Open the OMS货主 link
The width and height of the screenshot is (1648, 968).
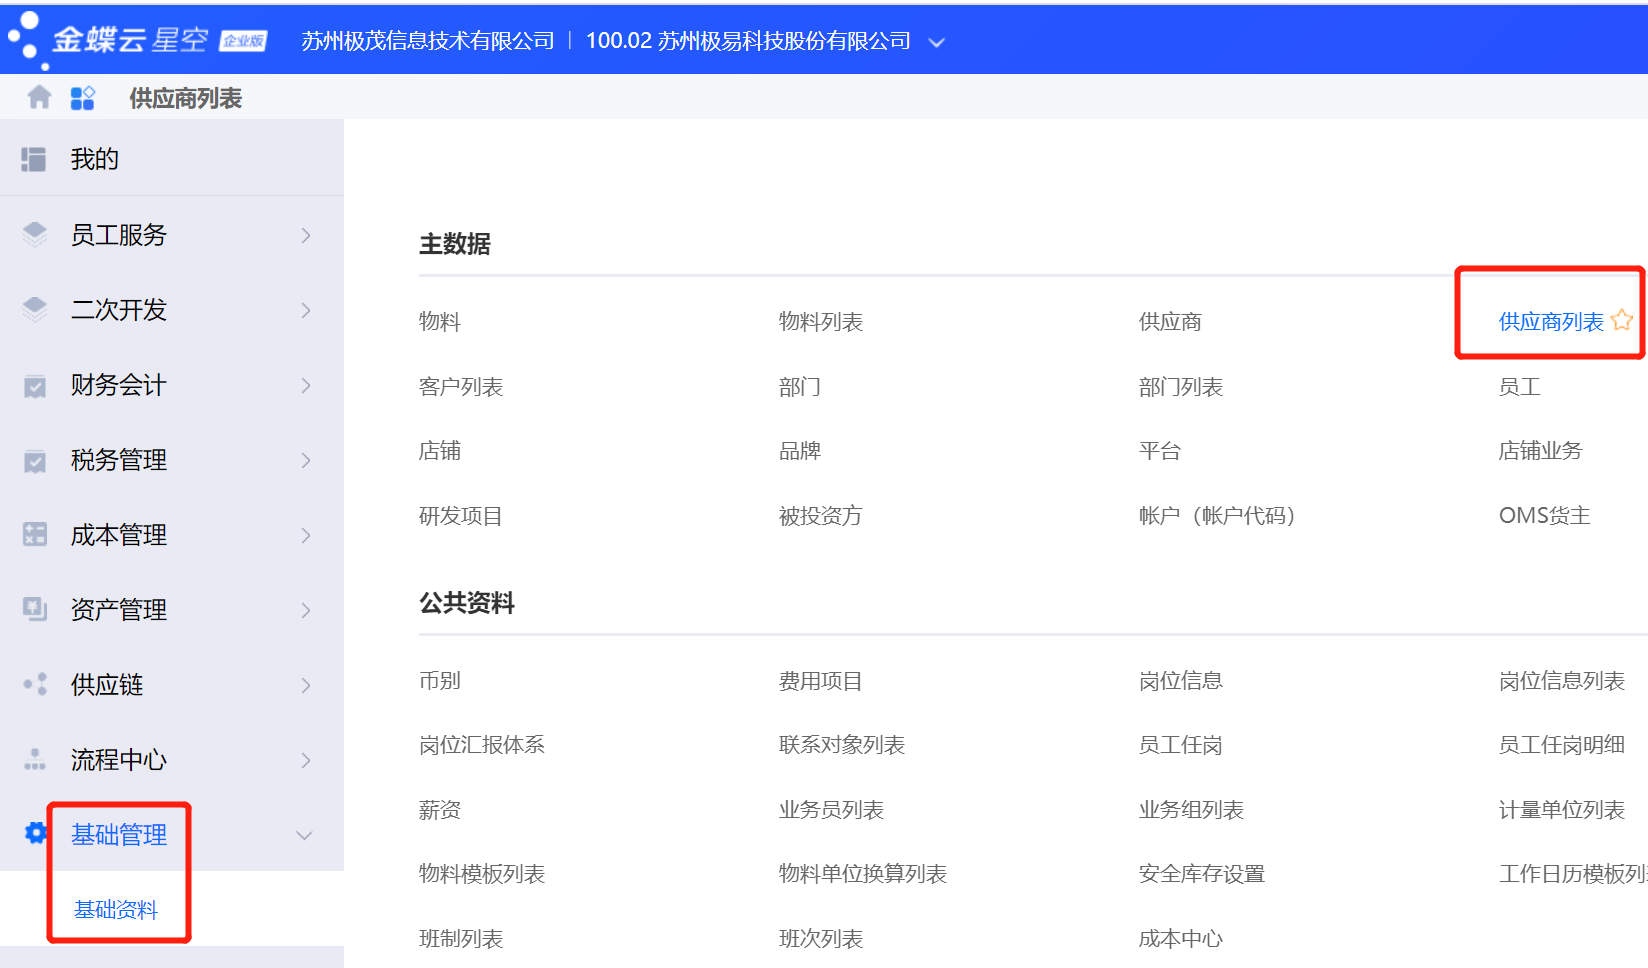(1545, 516)
